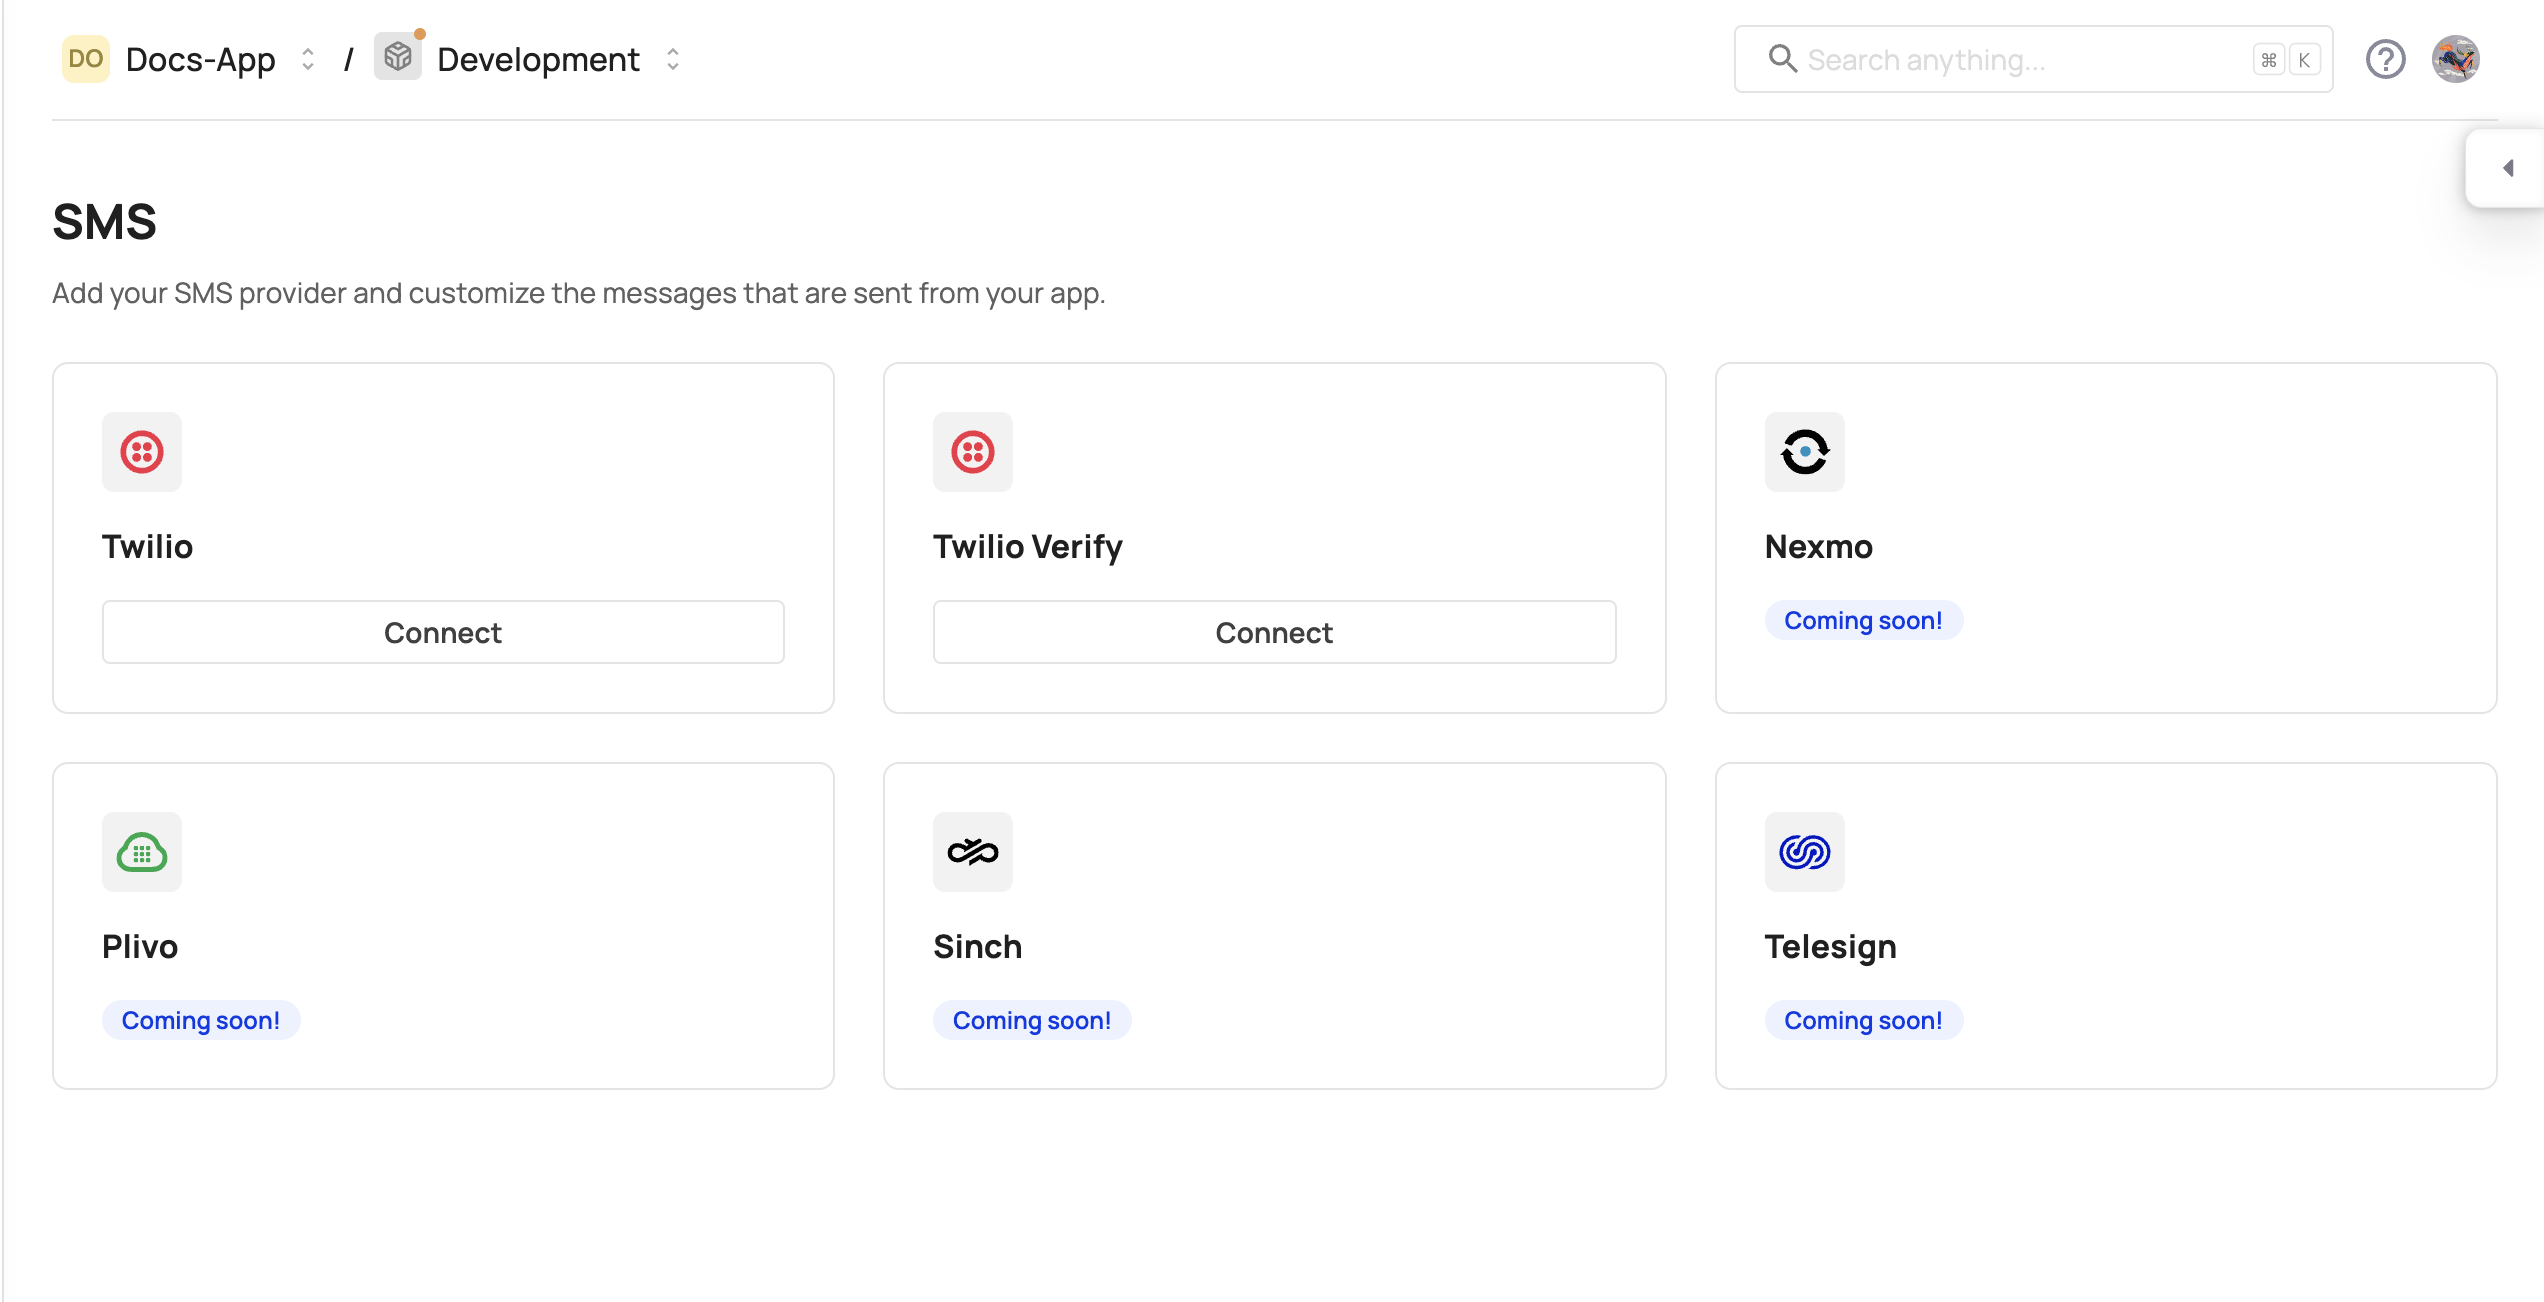Click the Nexmo Coming soon badge
This screenshot has height=1302, width=2544.
click(1862, 620)
